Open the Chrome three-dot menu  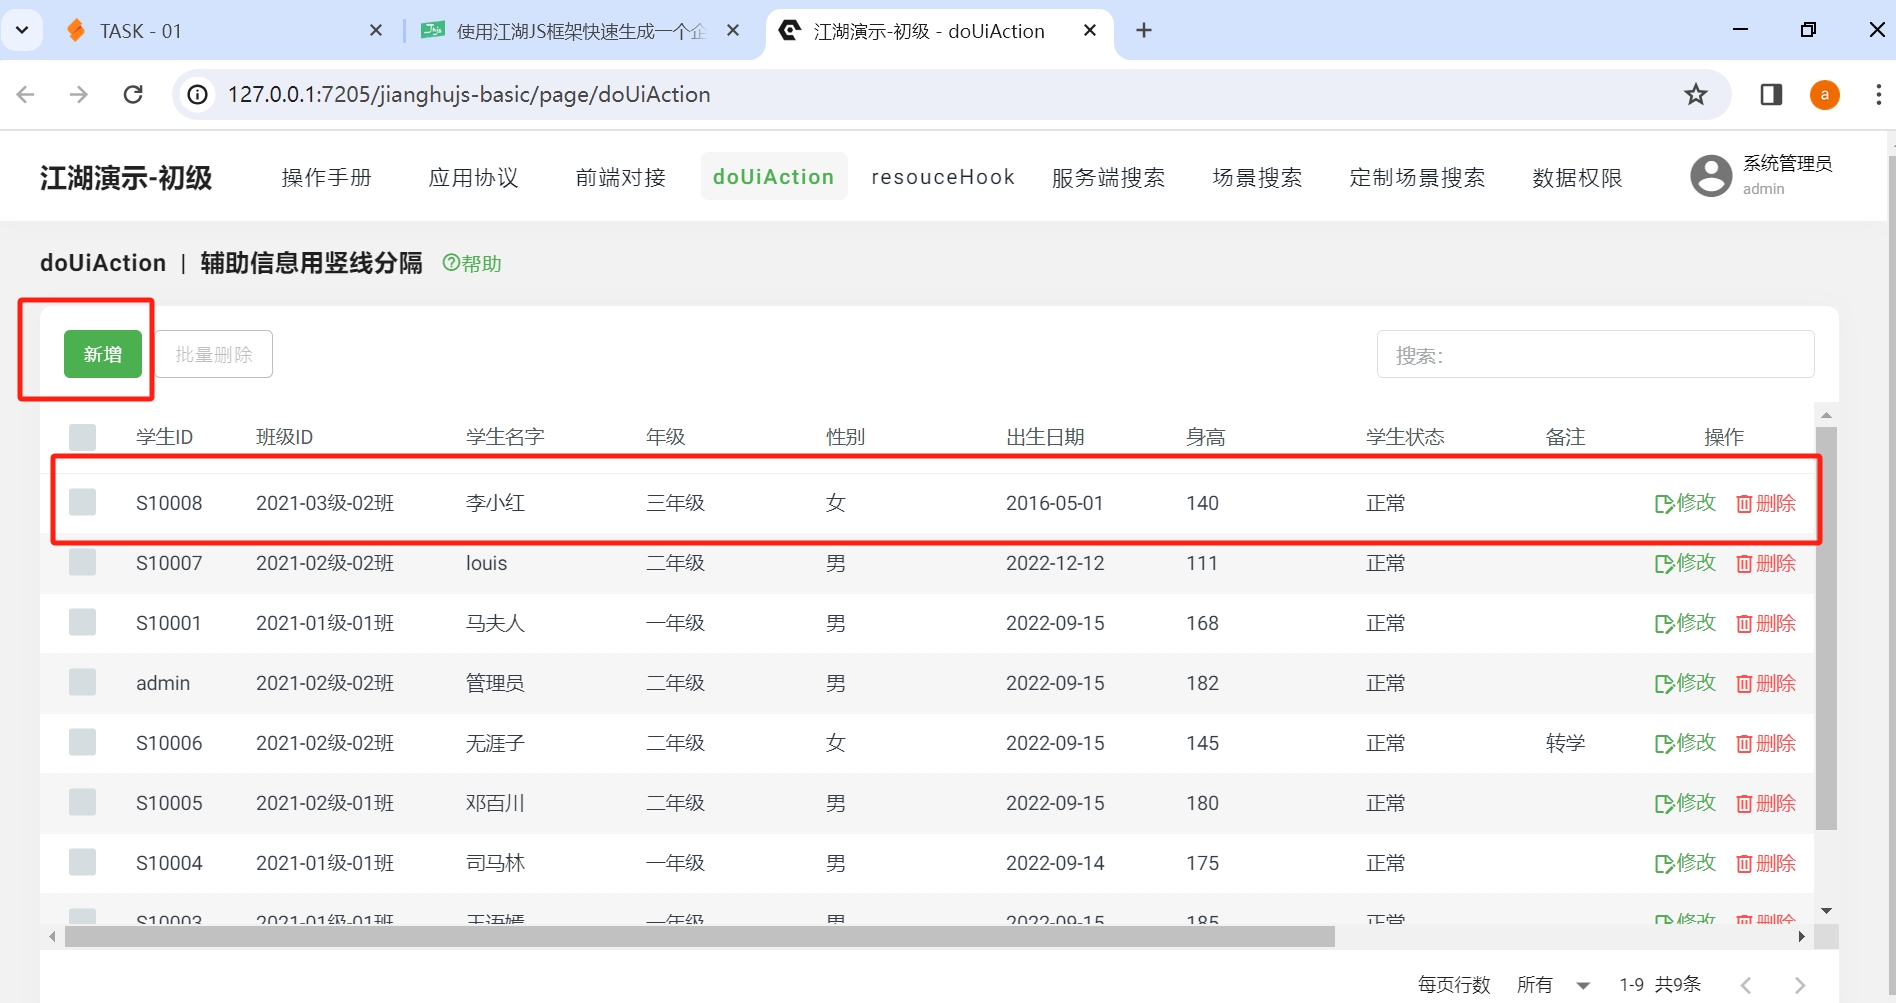1879,94
